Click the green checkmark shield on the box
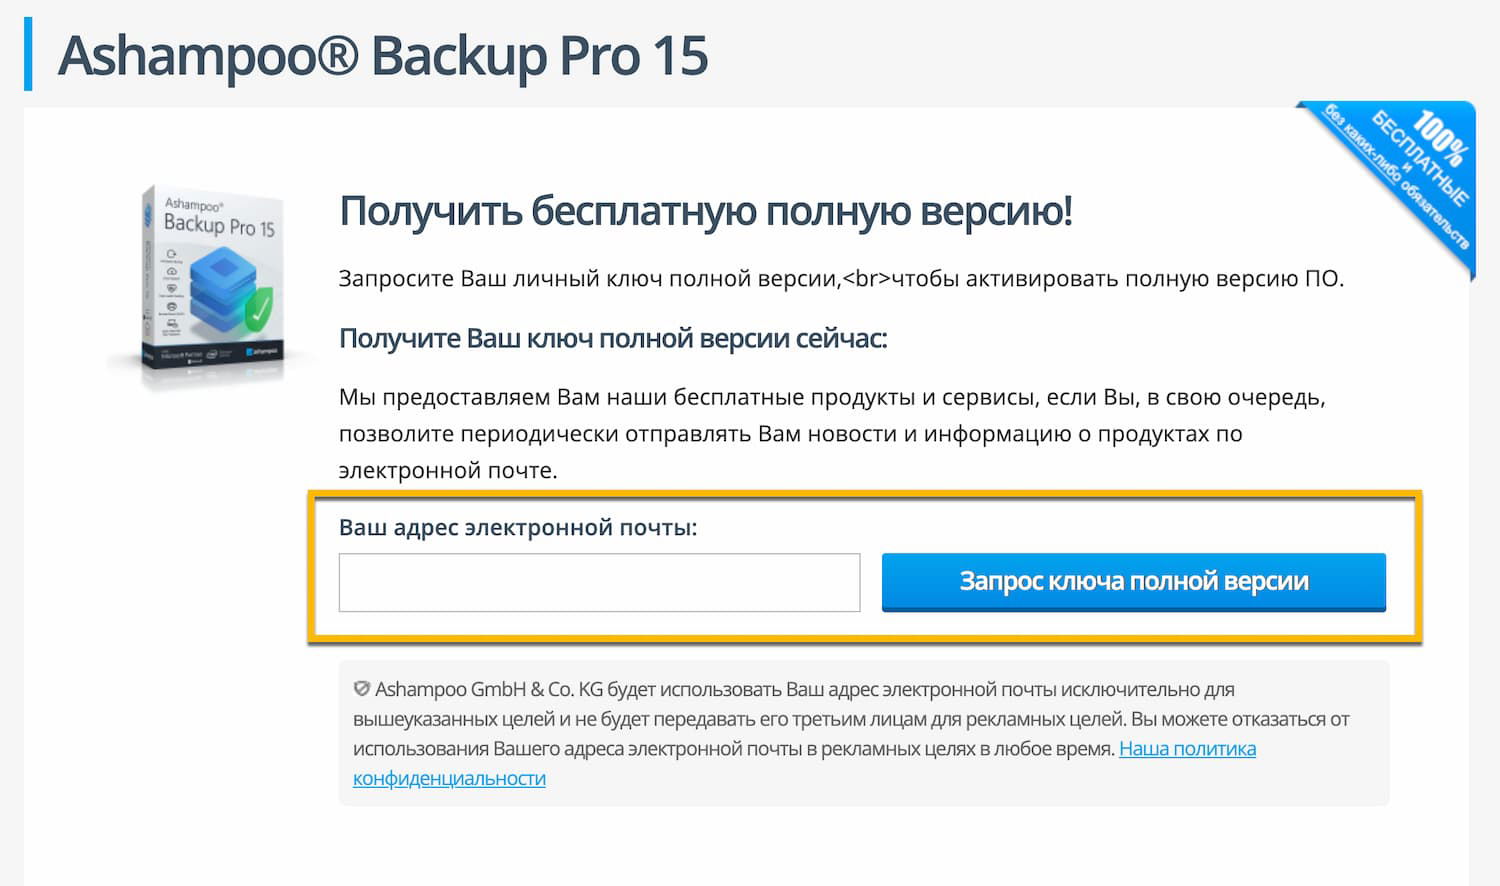This screenshot has height=886, width=1500. pyautogui.click(x=259, y=308)
